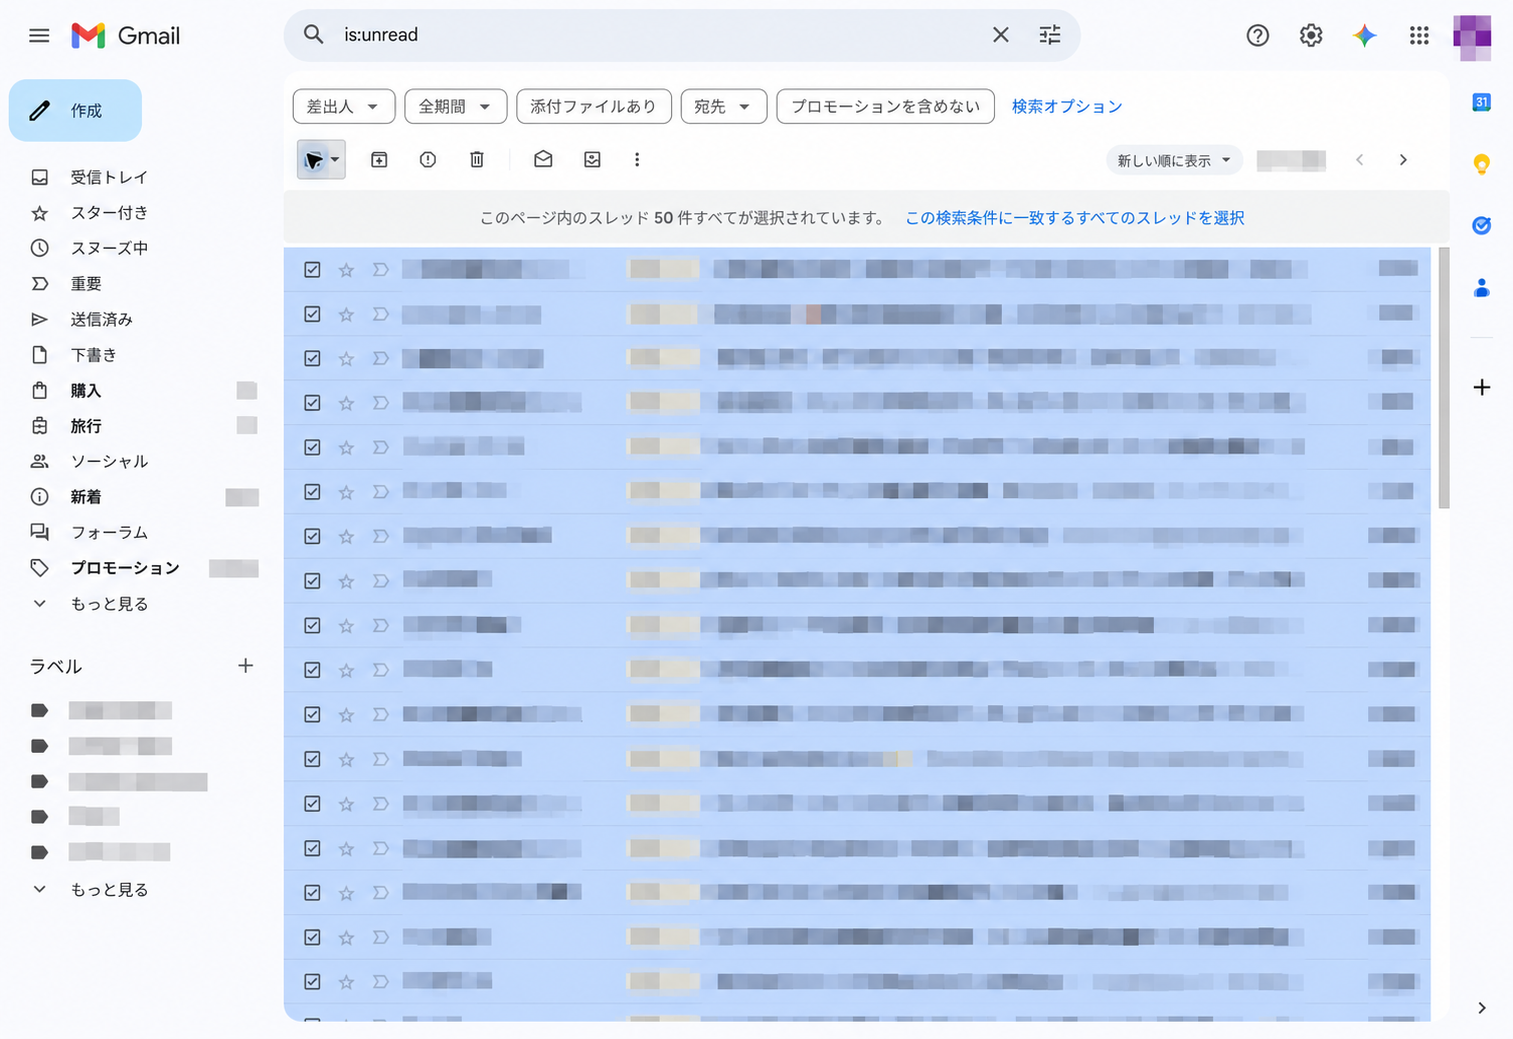
Task: Open the 送信済み folder
Action: click(x=101, y=320)
